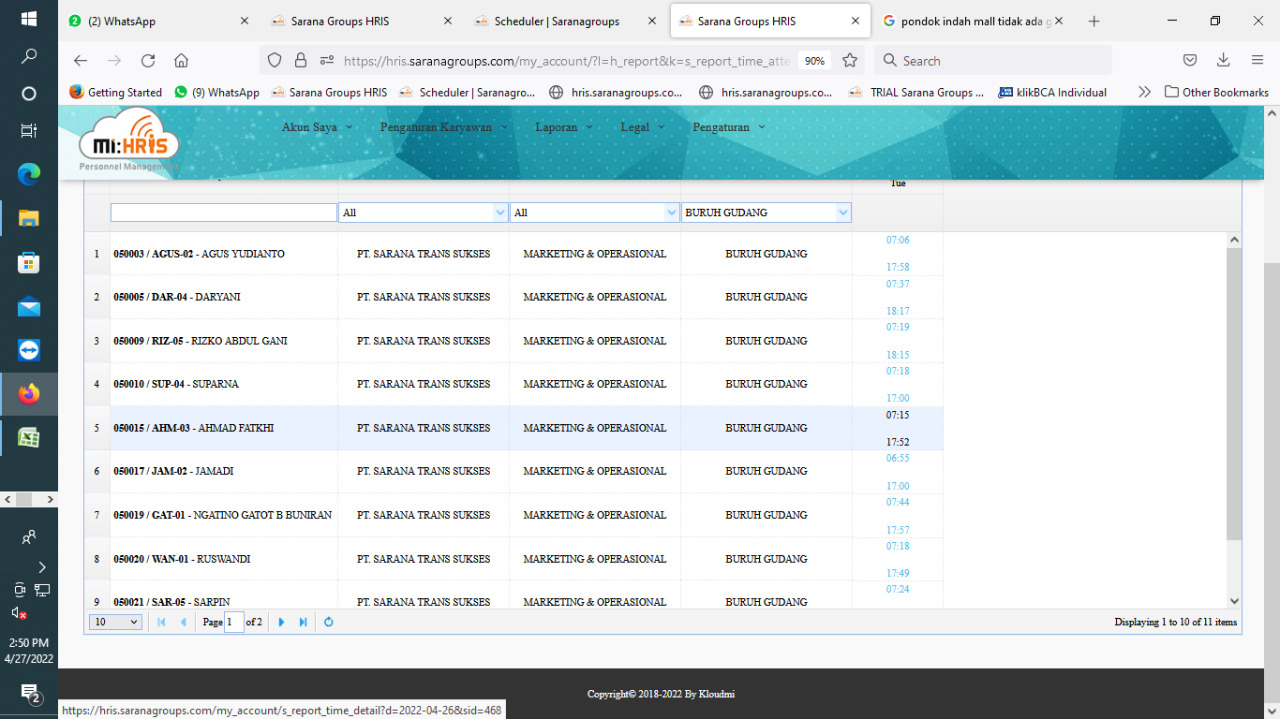Change the rows-per-page dropdown
1280x719 pixels.
pos(116,622)
